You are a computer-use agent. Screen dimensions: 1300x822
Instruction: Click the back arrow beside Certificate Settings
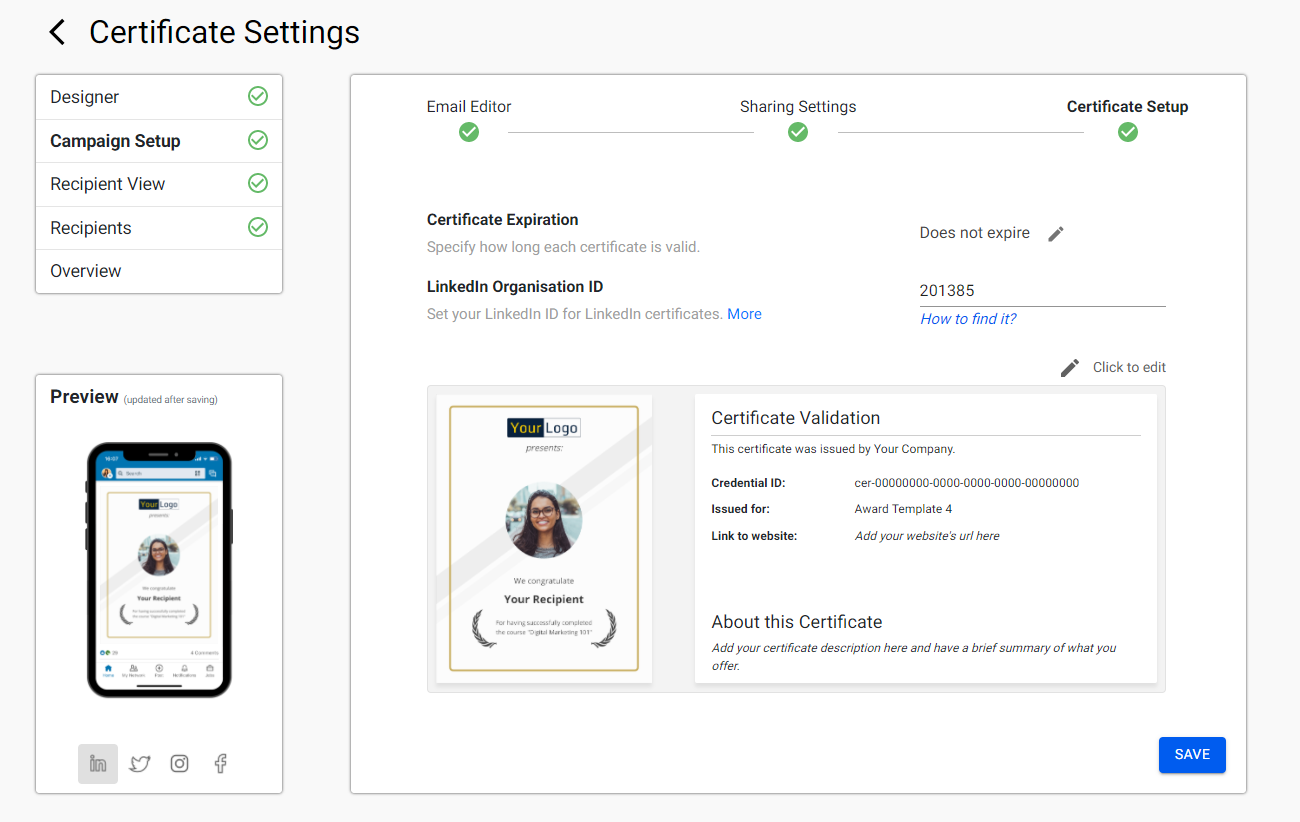[57, 31]
